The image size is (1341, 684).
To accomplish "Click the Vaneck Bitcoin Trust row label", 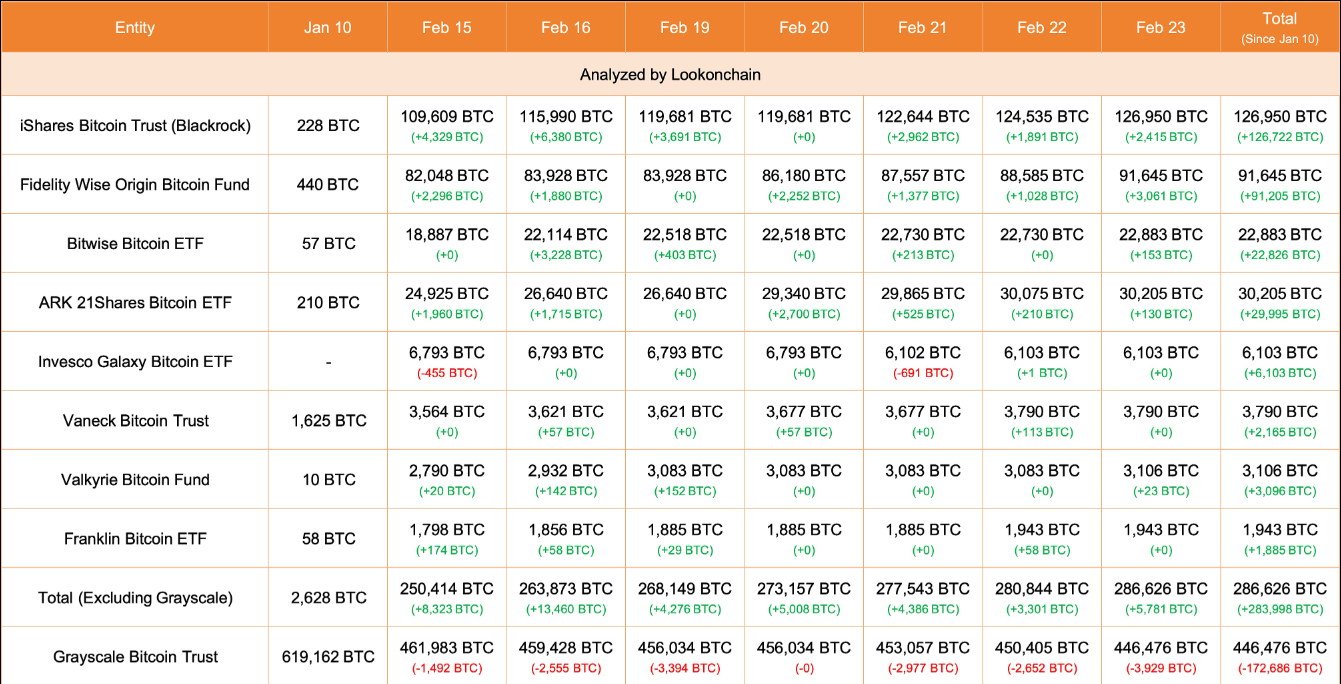I will [x=135, y=421].
